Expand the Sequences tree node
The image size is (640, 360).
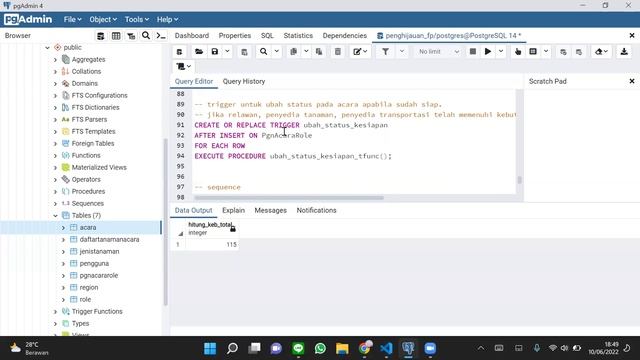click(55, 203)
